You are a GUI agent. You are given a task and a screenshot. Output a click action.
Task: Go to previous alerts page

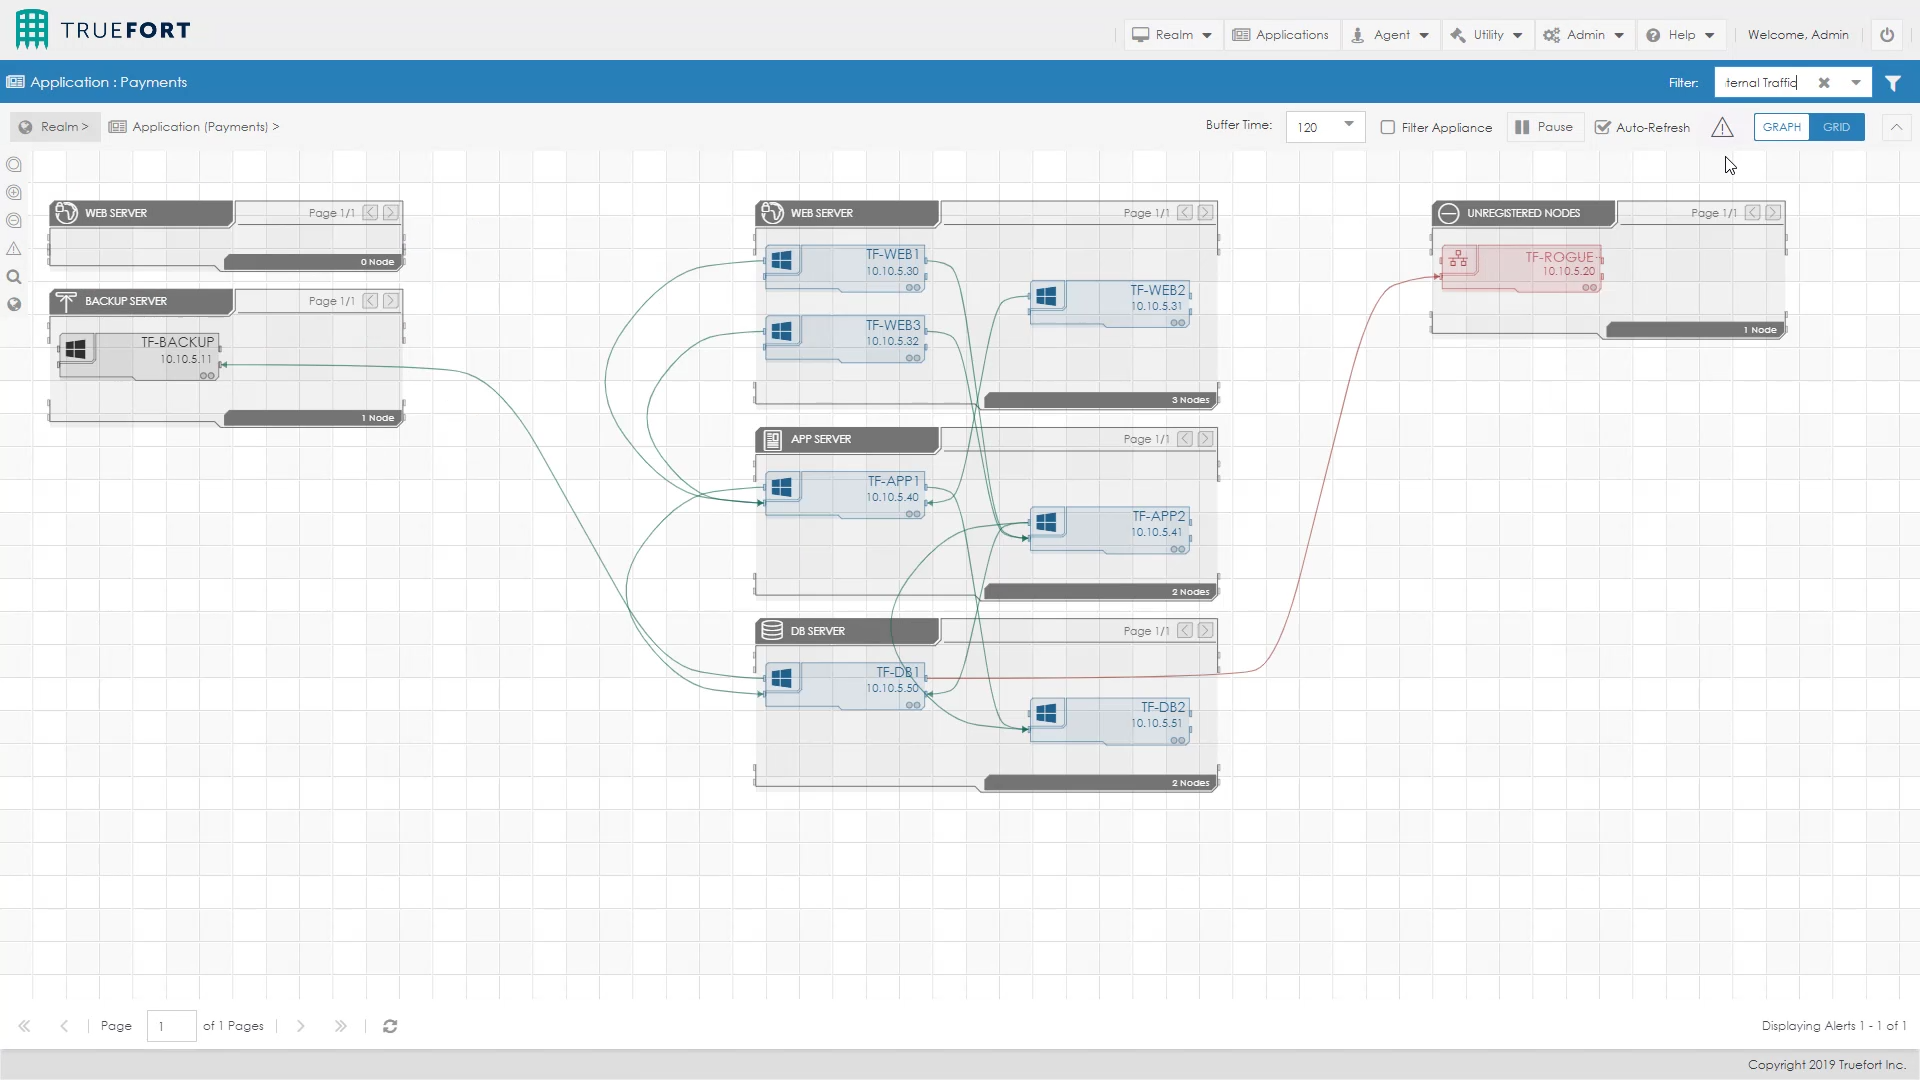pos(64,1026)
